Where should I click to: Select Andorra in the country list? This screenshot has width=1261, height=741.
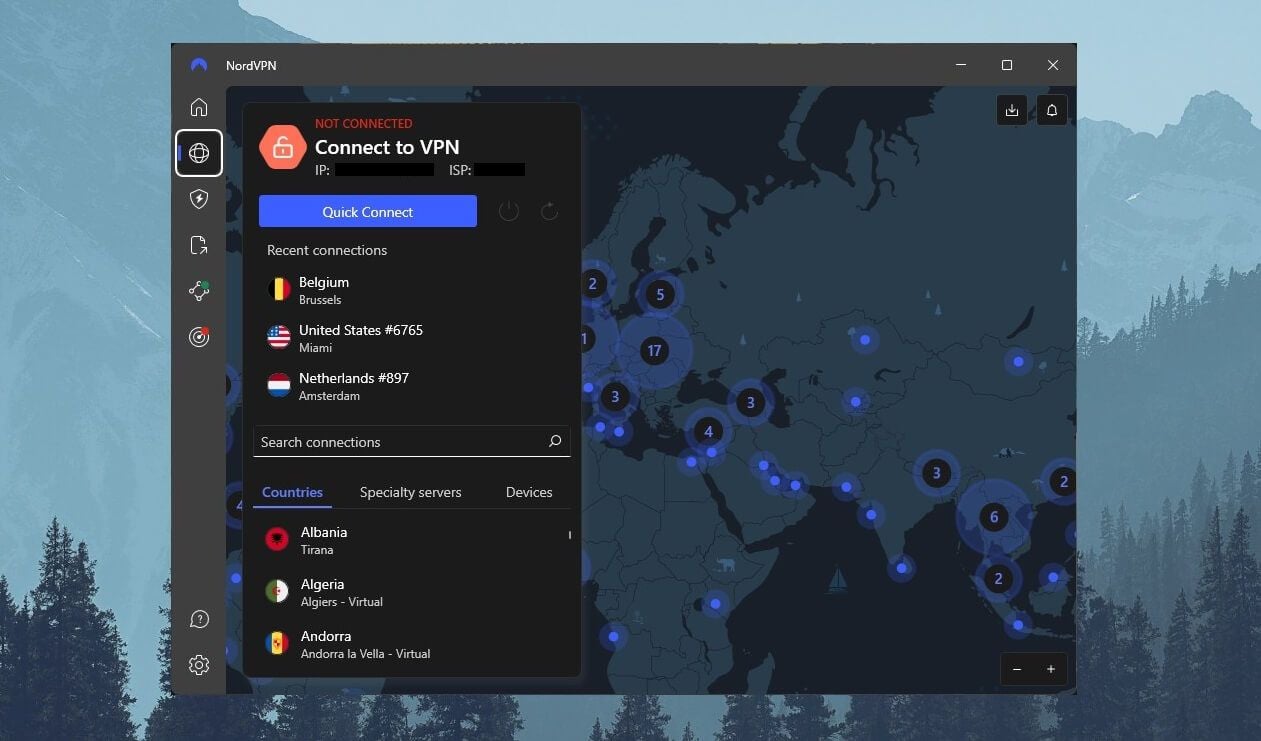tap(412, 644)
